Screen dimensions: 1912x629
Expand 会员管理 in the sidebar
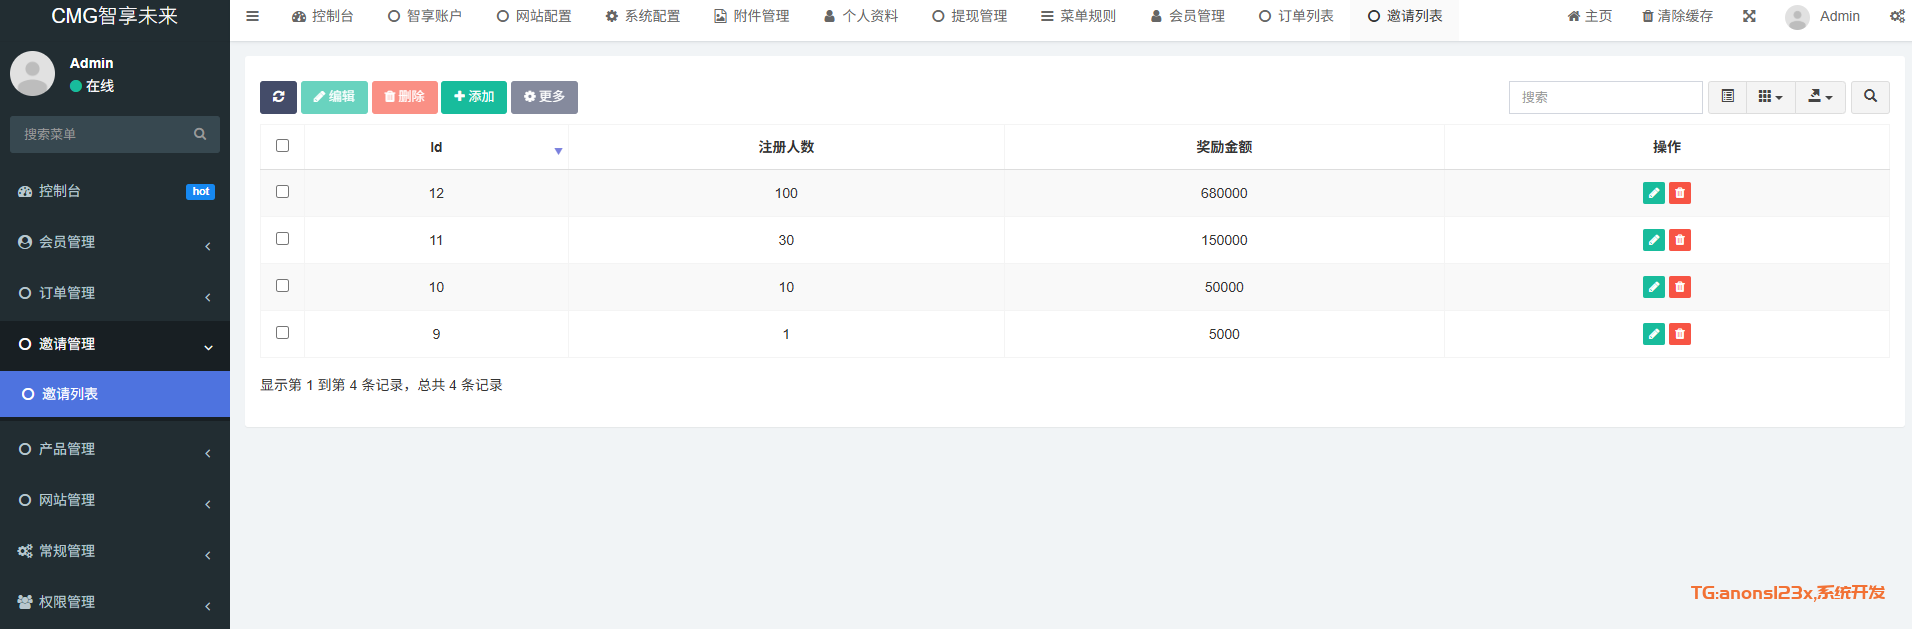115,242
